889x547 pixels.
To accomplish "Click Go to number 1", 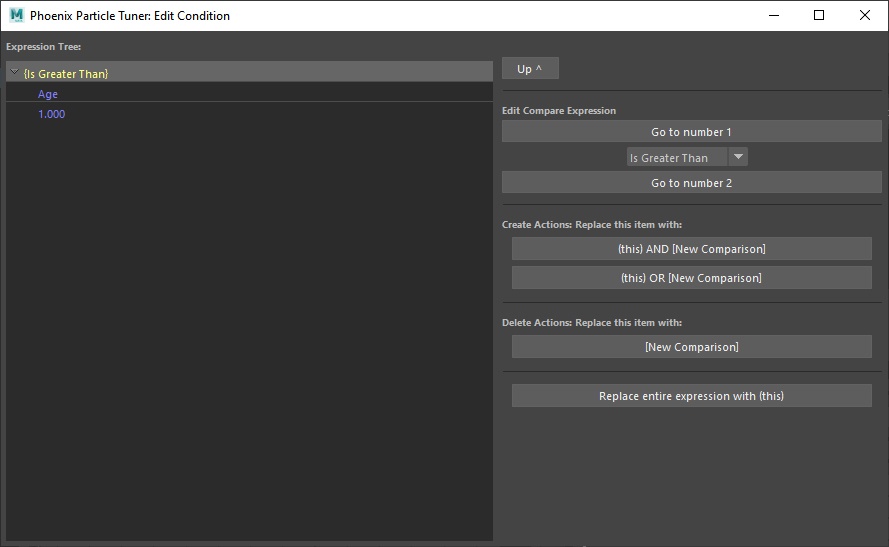I will 691,132.
